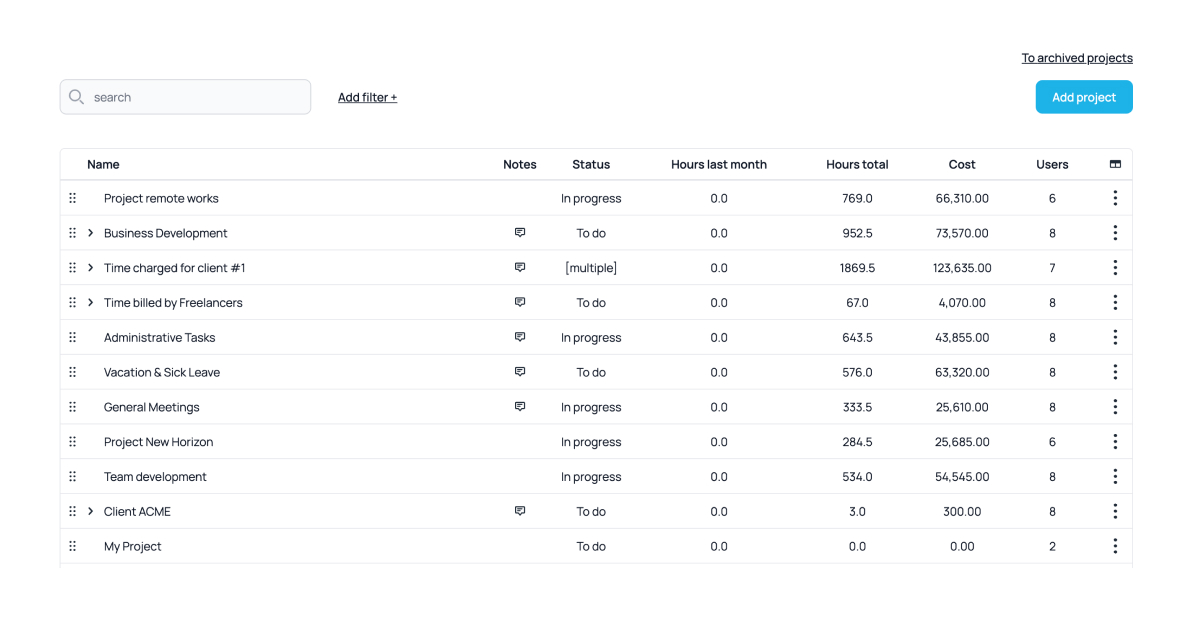Click the Add project button

point(1083,97)
